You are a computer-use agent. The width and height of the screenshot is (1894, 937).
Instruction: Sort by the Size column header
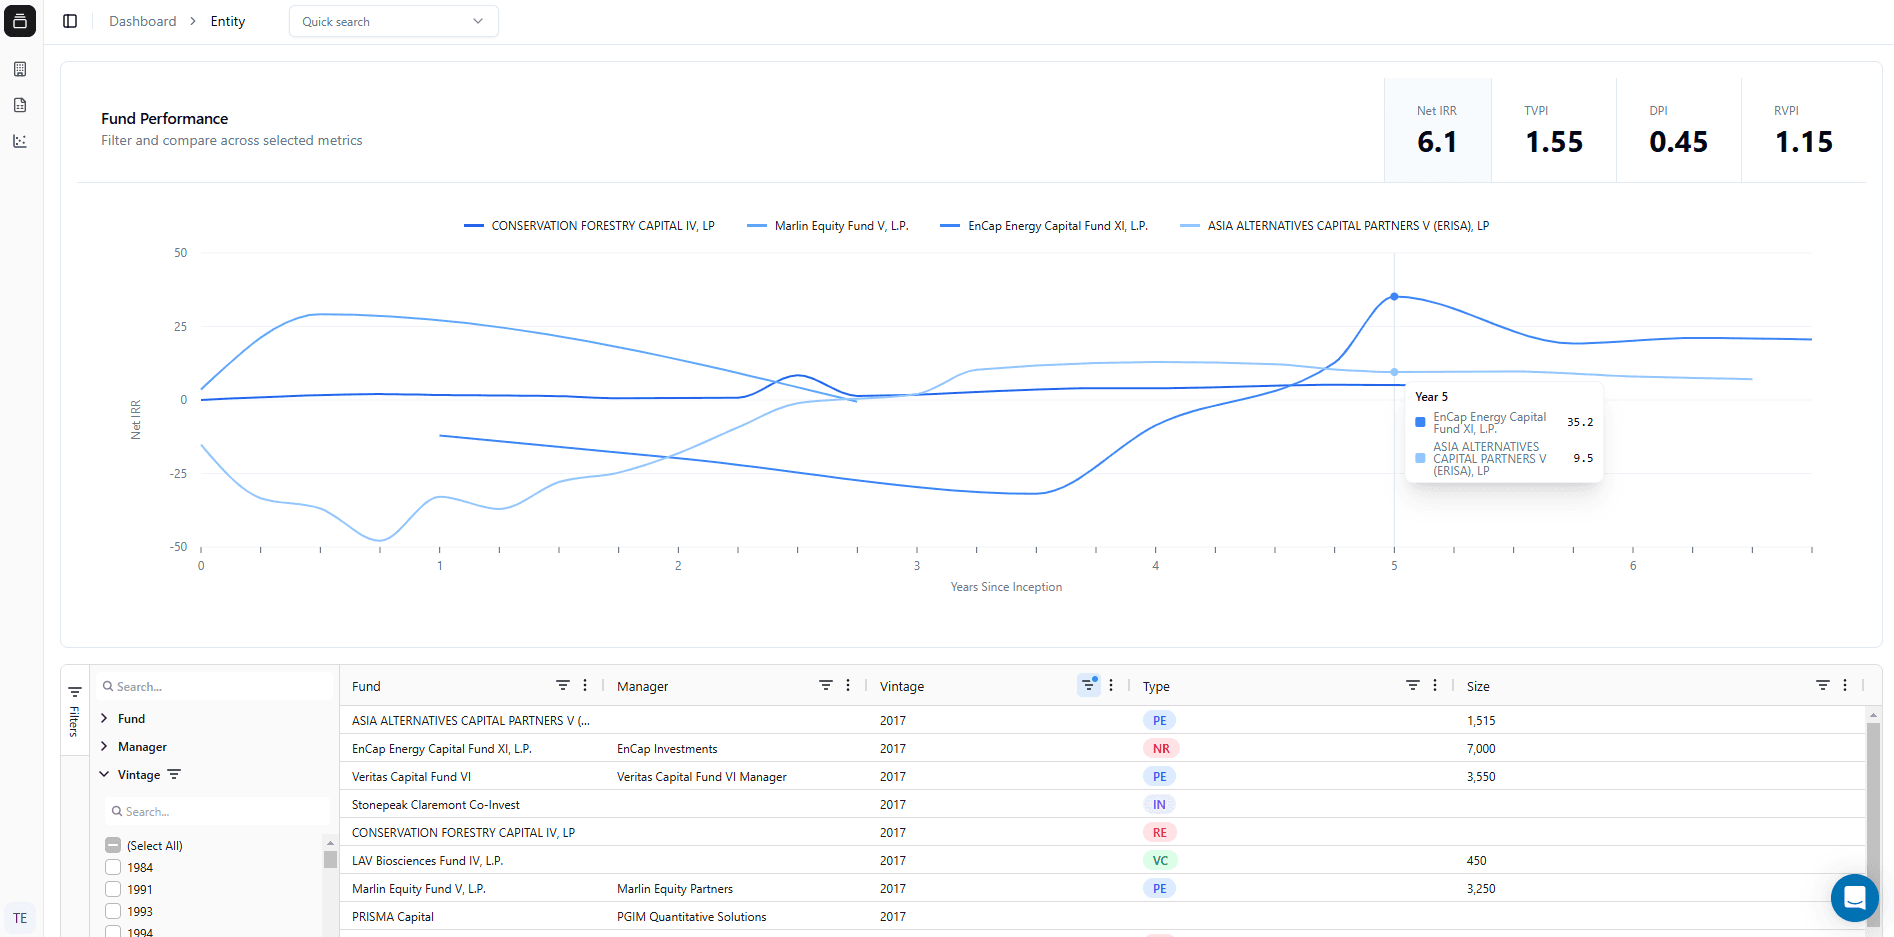tap(1478, 686)
